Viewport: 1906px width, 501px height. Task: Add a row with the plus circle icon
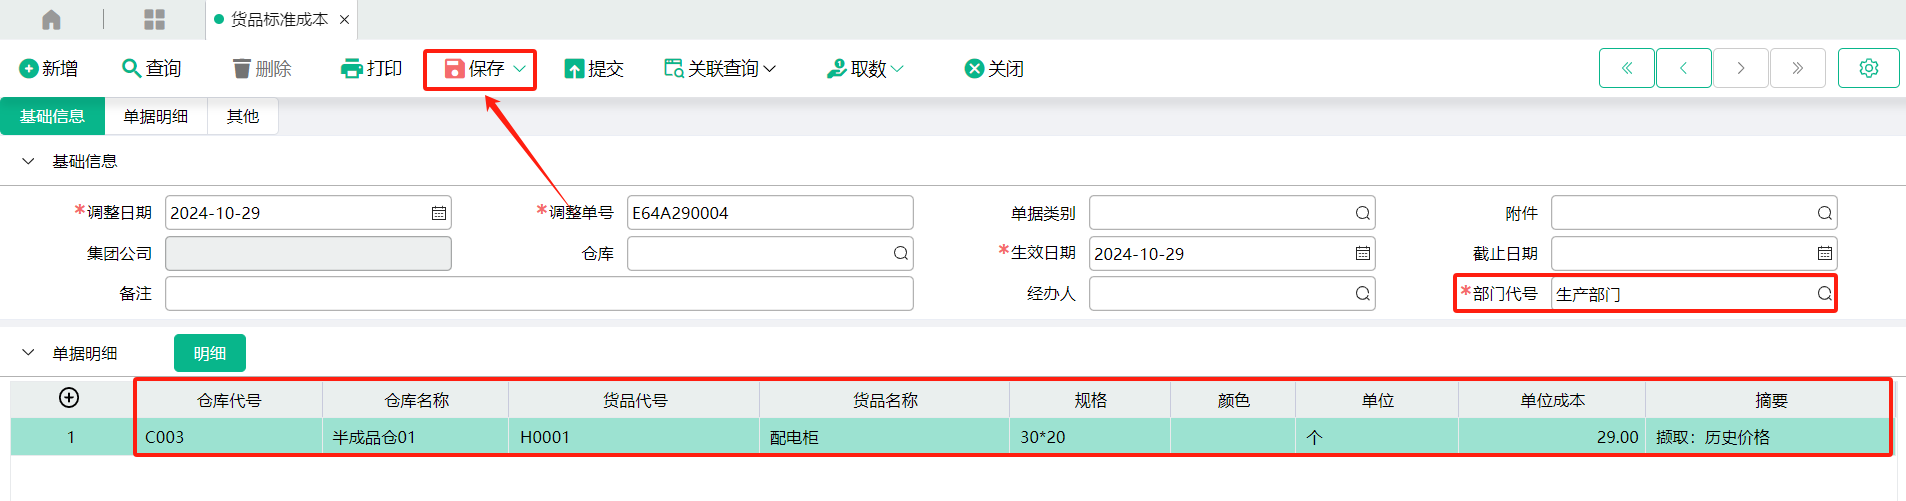(x=69, y=398)
